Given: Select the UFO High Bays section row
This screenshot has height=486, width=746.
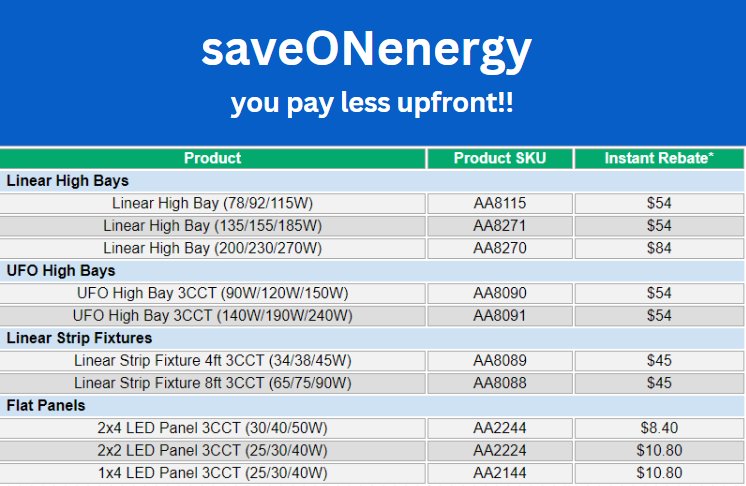Looking at the screenshot, I should pos(372,271).
